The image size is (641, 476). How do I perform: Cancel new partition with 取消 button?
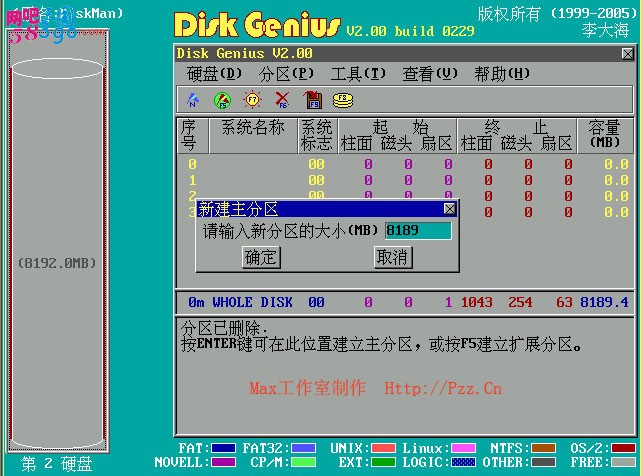[393, 257]
